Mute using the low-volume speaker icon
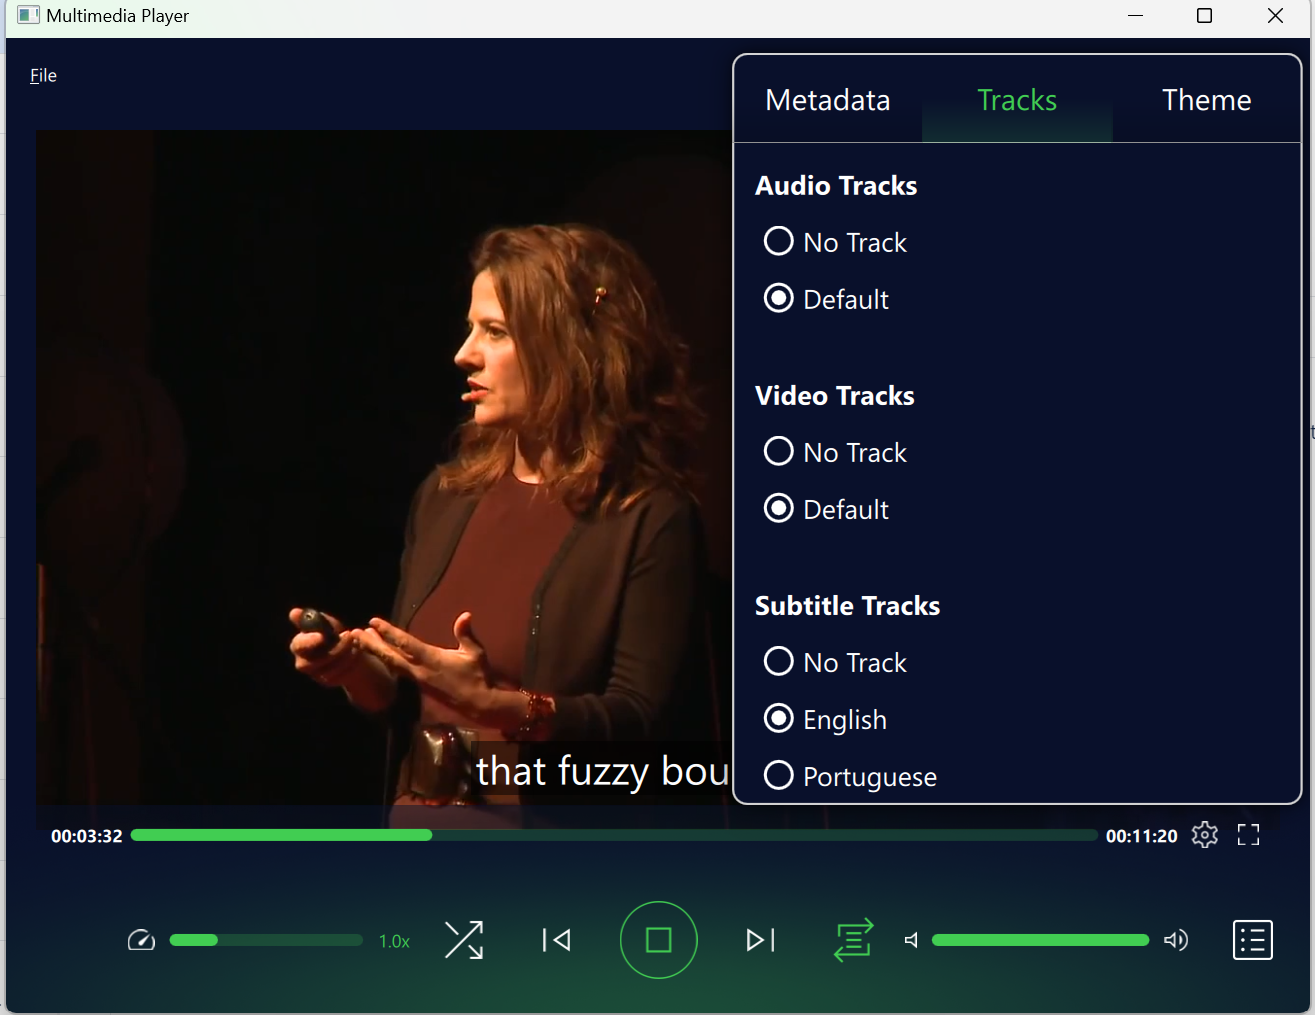 (x=911, y=940)
